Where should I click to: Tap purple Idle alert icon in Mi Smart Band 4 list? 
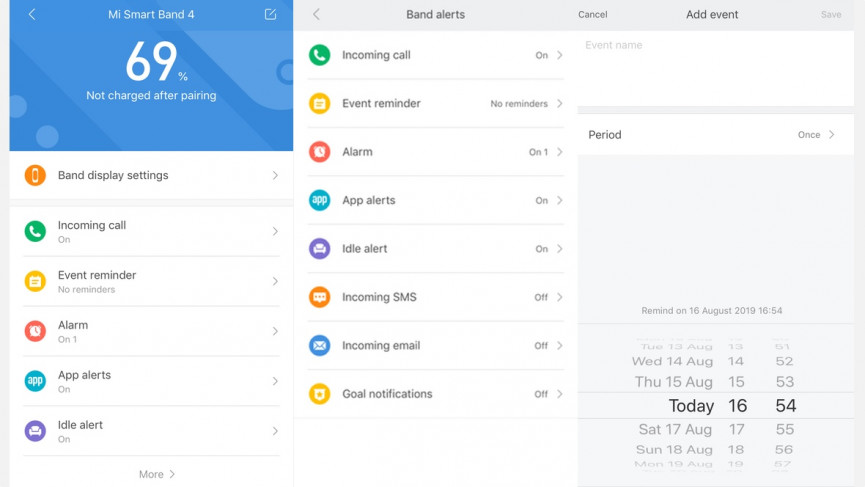[x=35, y=431]
